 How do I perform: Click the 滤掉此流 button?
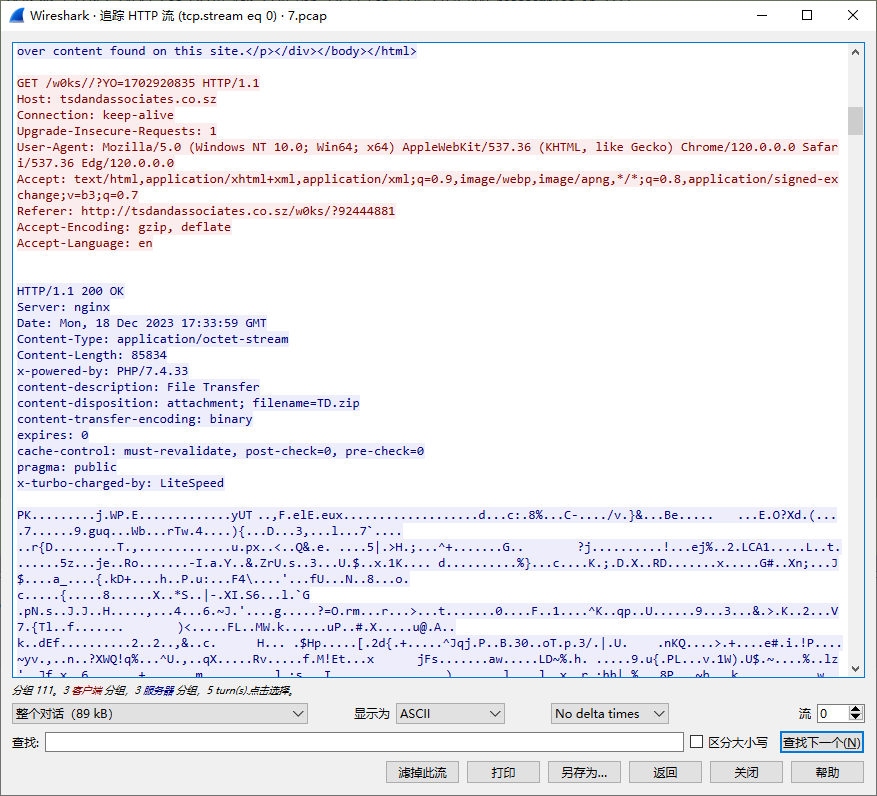[422, 772]
